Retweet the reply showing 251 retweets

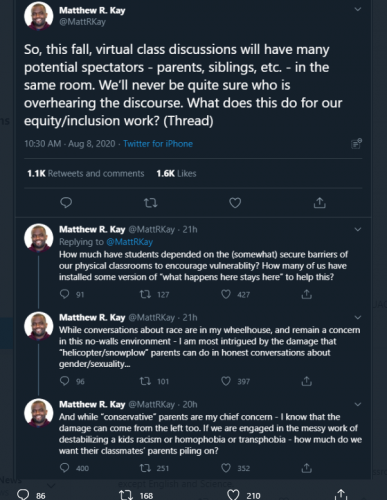point(145,468)
